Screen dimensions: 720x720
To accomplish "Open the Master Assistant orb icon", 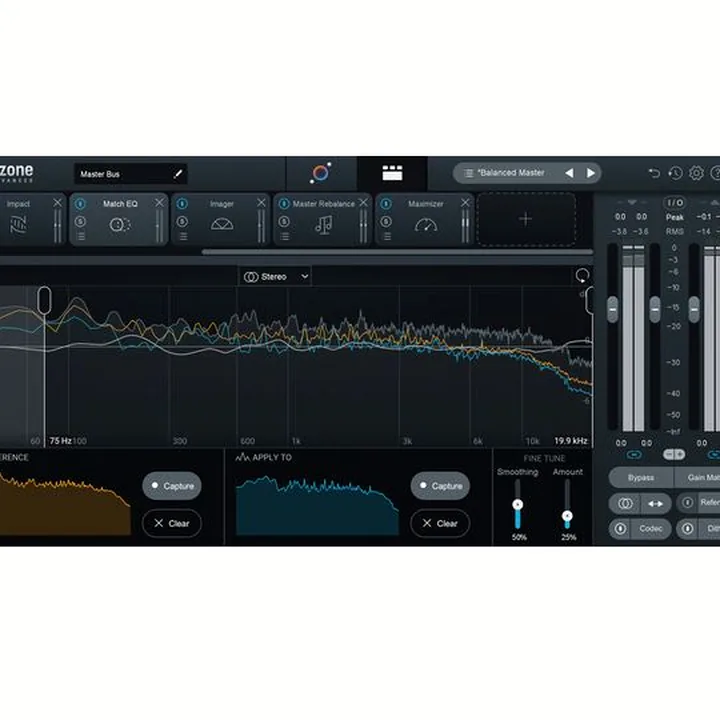I will [x=321, y=173].
